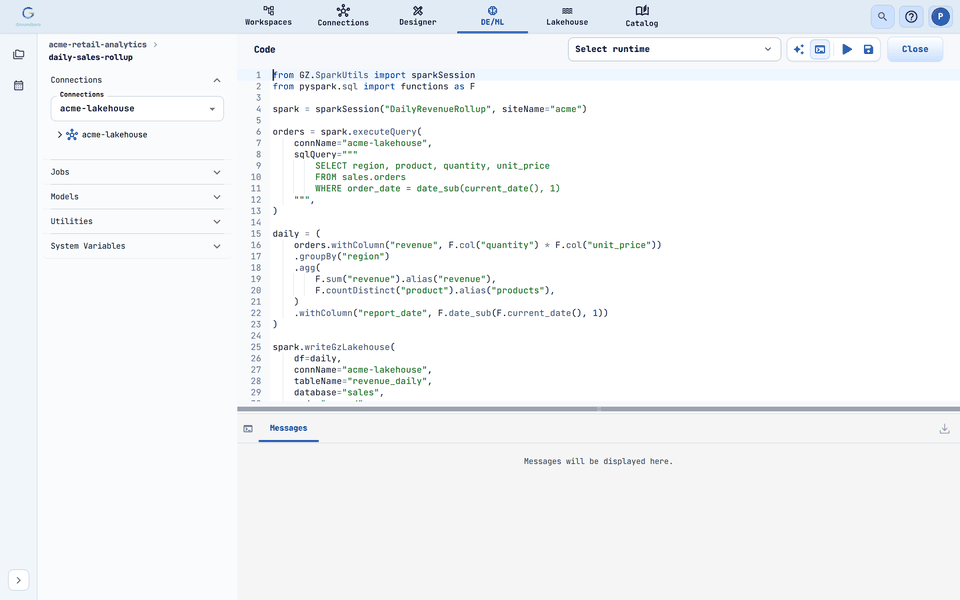Select the Messages tab
This screenshot has width=960, height=600.
[288, 429]
